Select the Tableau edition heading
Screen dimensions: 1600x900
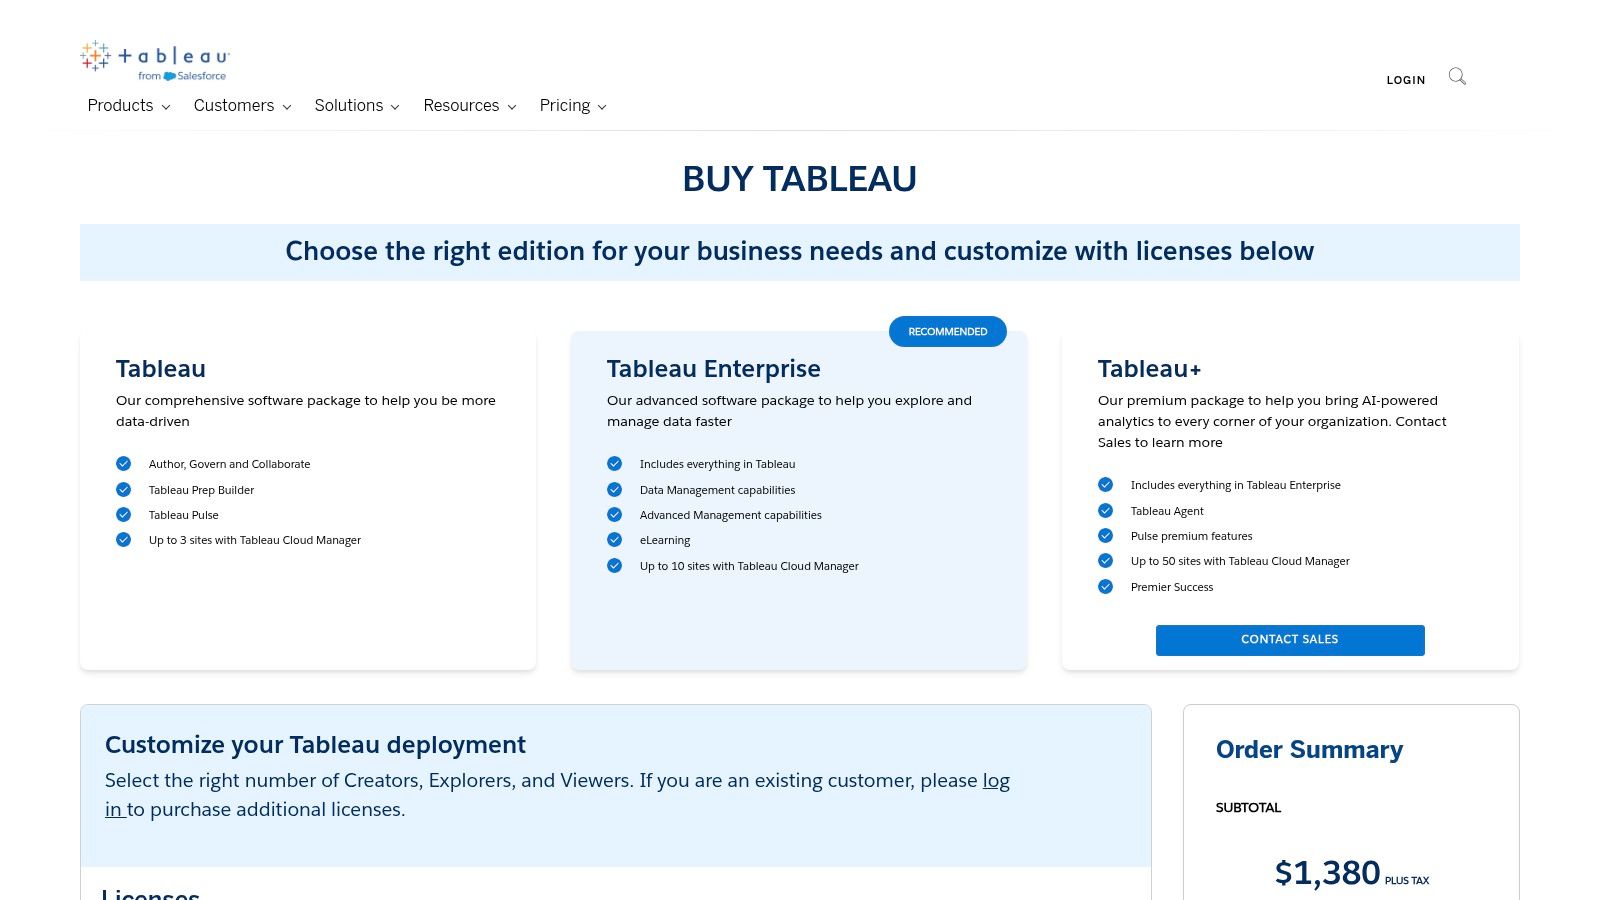coord(161,369)
